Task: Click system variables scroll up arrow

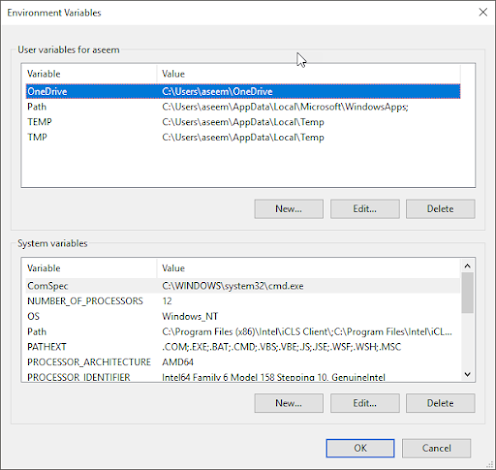Action: point(467,266)
